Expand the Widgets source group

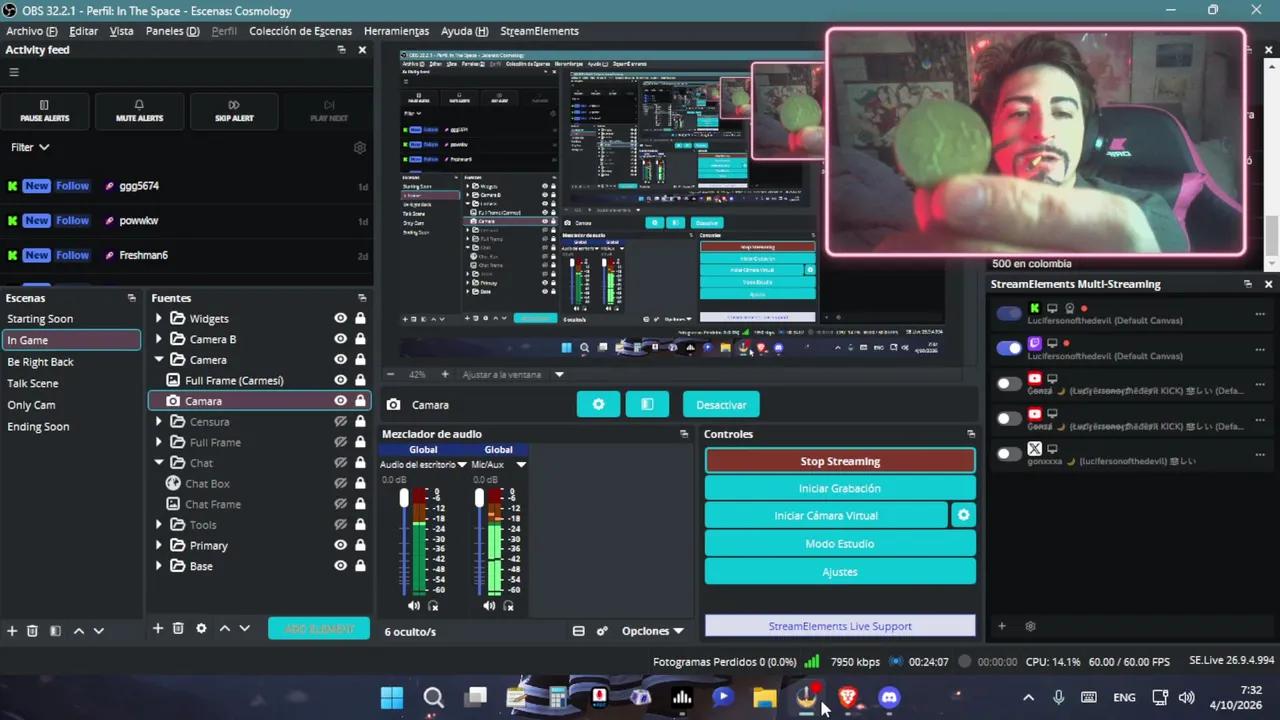click(x=158, y=318)
